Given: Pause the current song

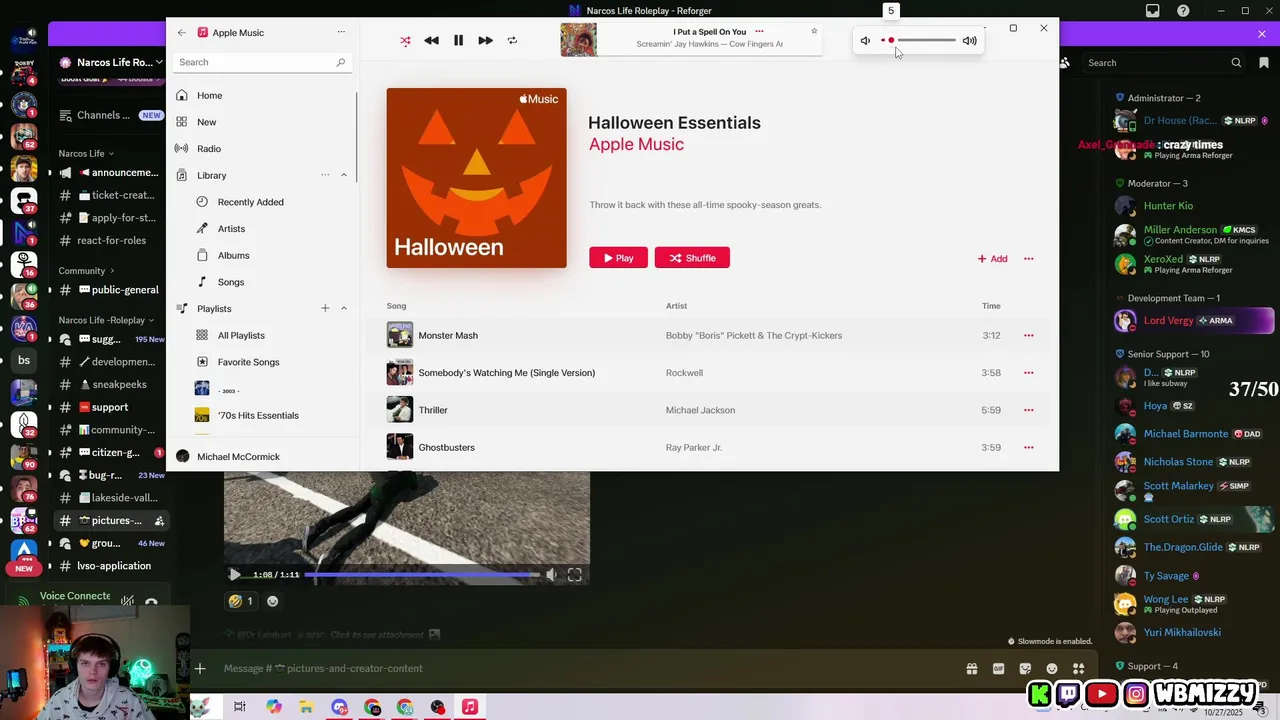Looking at the screenshot, I should pos(458,41).
